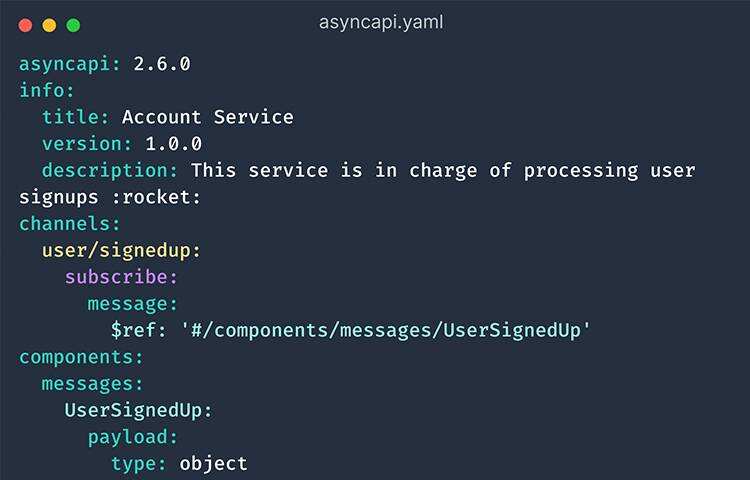Click the message key under subscribe
The width and height of the screenshot is (750, 480).
(x=131, y=303)
